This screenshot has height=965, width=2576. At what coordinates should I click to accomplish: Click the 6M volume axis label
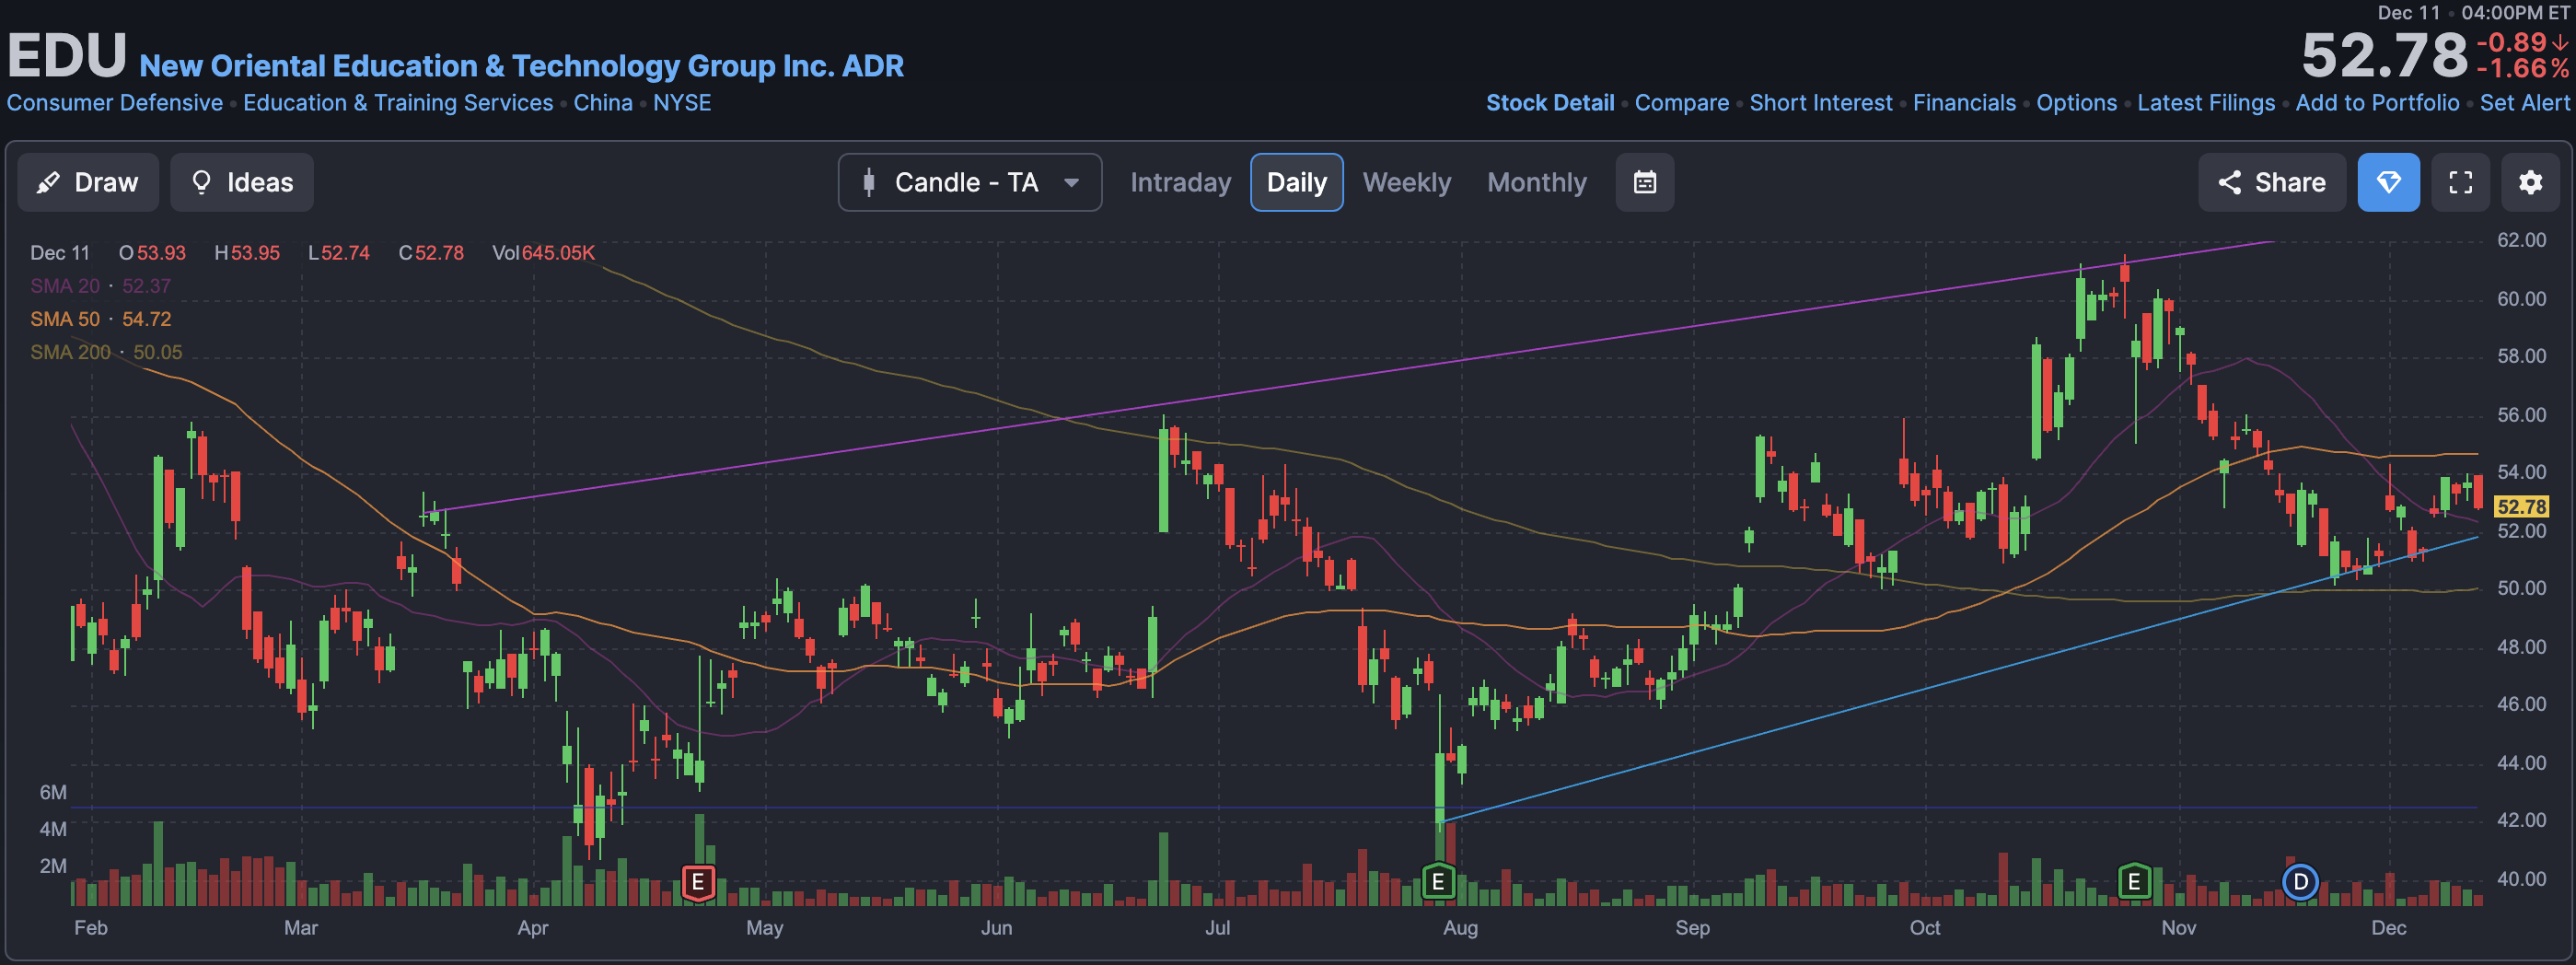[53, 792]
